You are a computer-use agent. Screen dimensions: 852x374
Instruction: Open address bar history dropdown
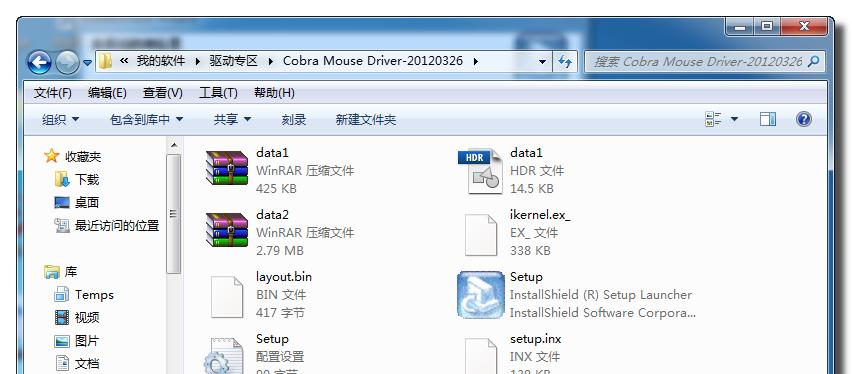click(542, 62)
